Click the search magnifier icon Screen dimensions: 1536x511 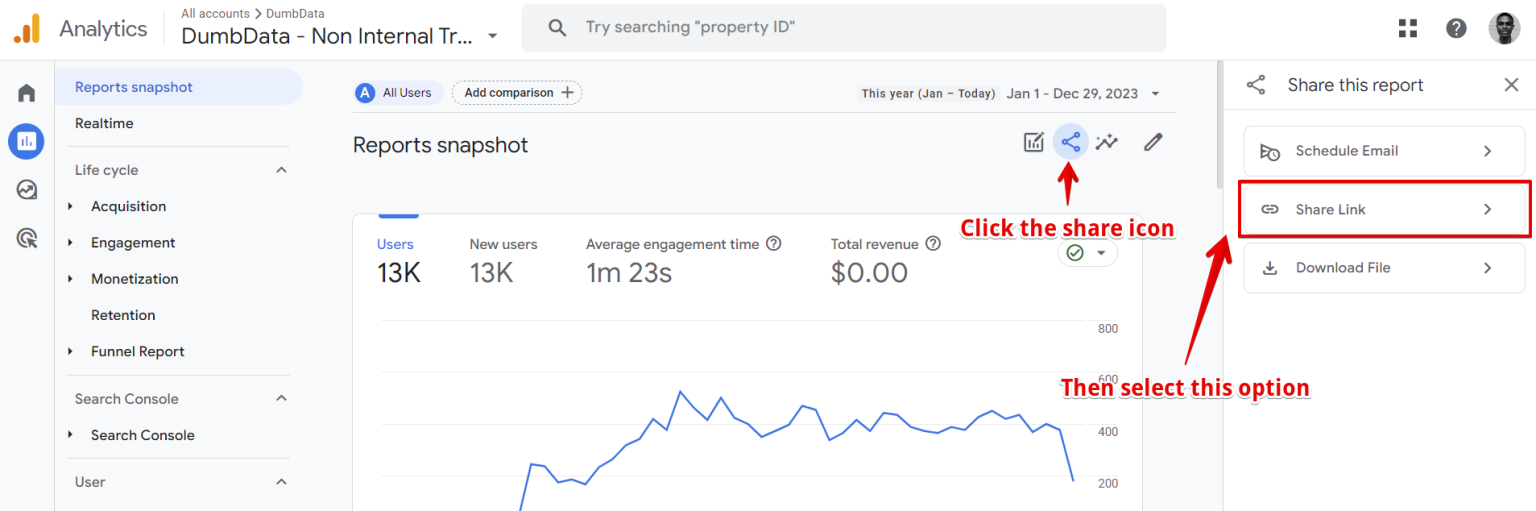(x=558, y=28)
